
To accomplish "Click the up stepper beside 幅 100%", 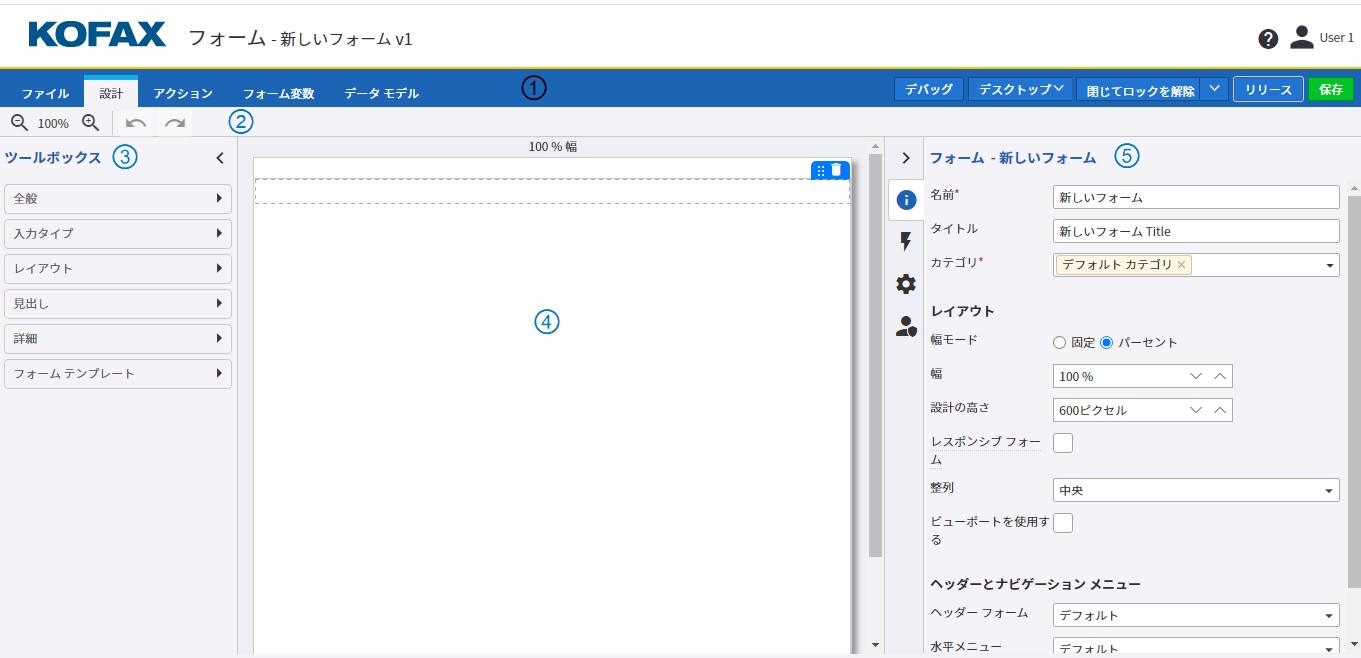I will click(x=1222, y=375).
